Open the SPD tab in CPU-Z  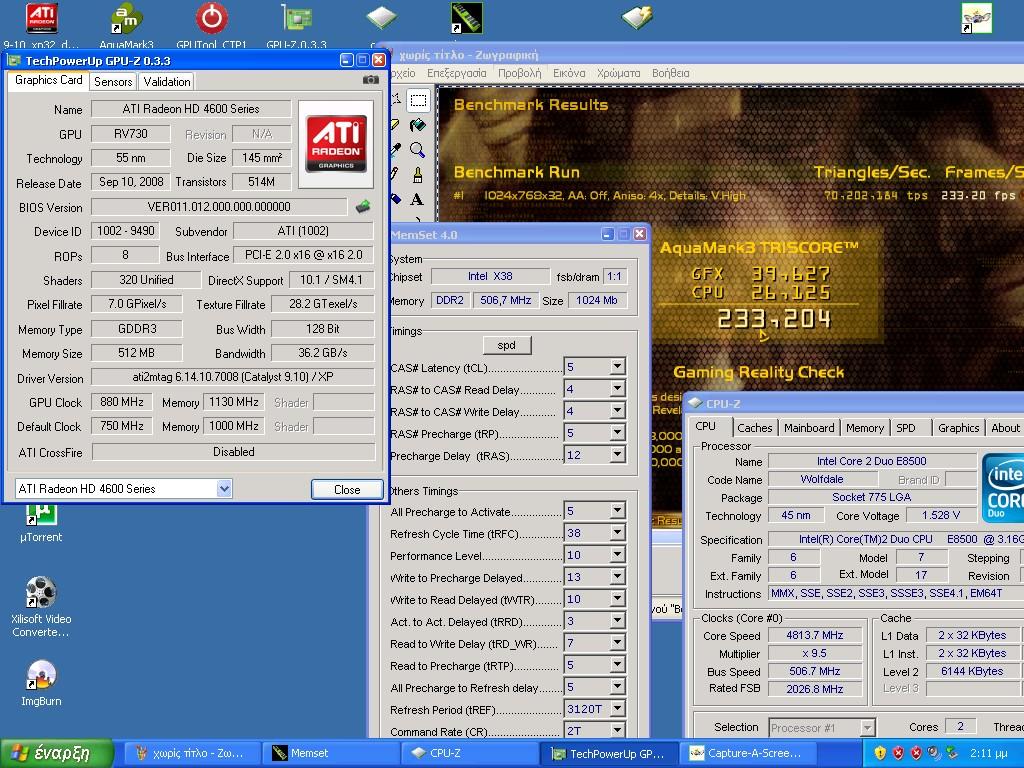(906, 428)
